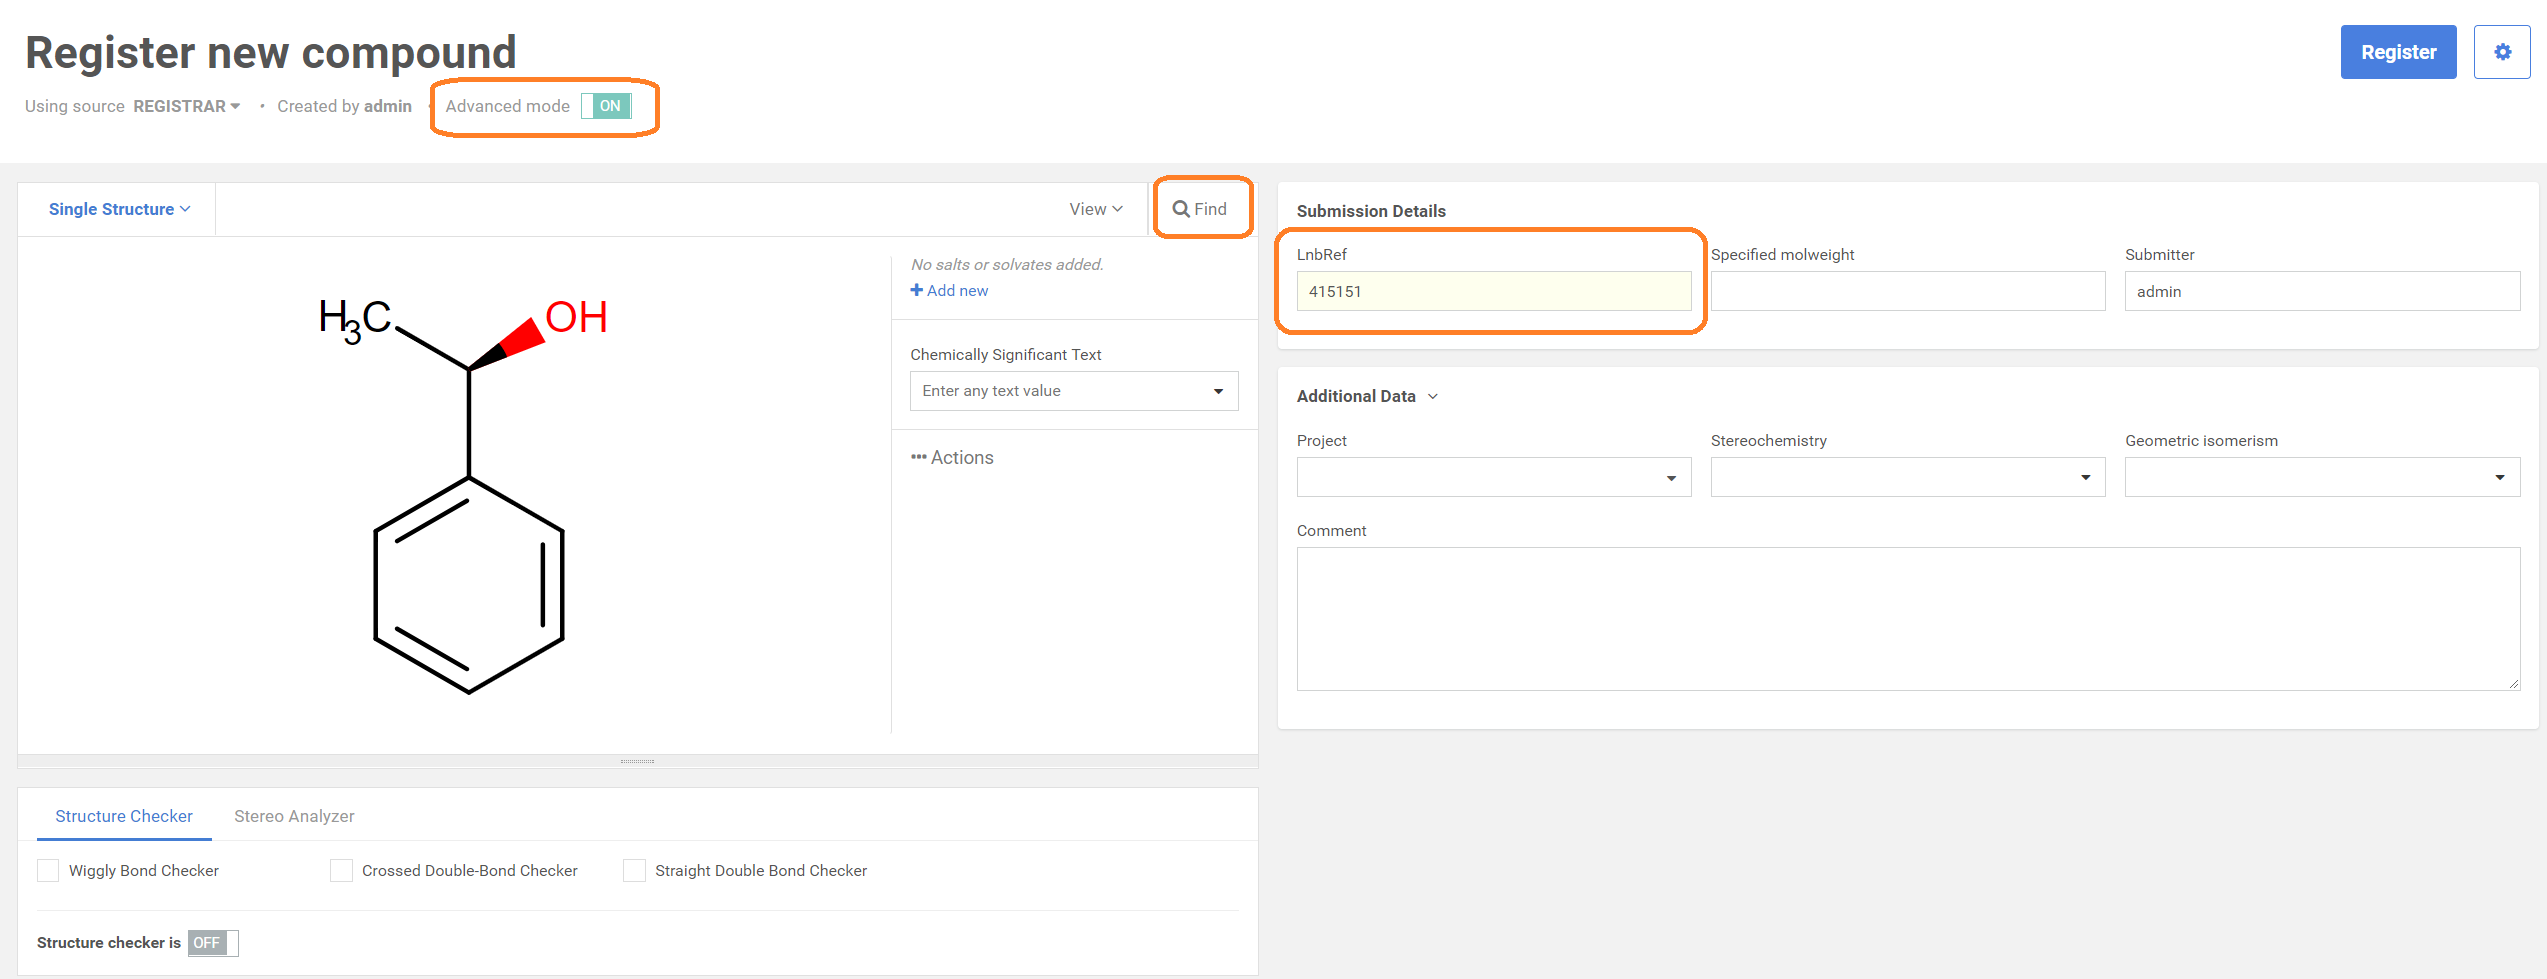The width and height of the screenshot is (2547, 979).
Task: Click the plus icon to add new salt
Action: [x=916, y=290]
